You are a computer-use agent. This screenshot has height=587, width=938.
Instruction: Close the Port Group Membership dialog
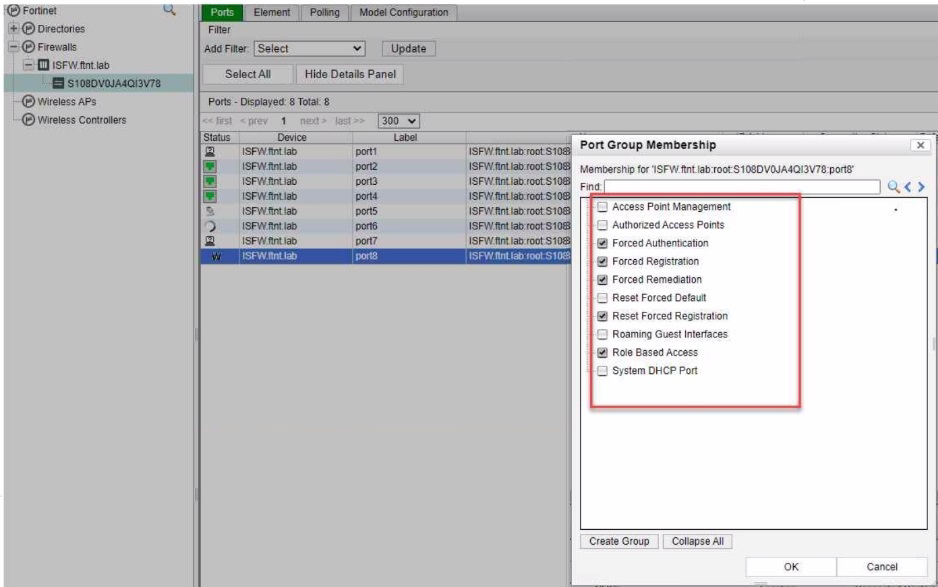pyautogui.click(x=920, y=146)
